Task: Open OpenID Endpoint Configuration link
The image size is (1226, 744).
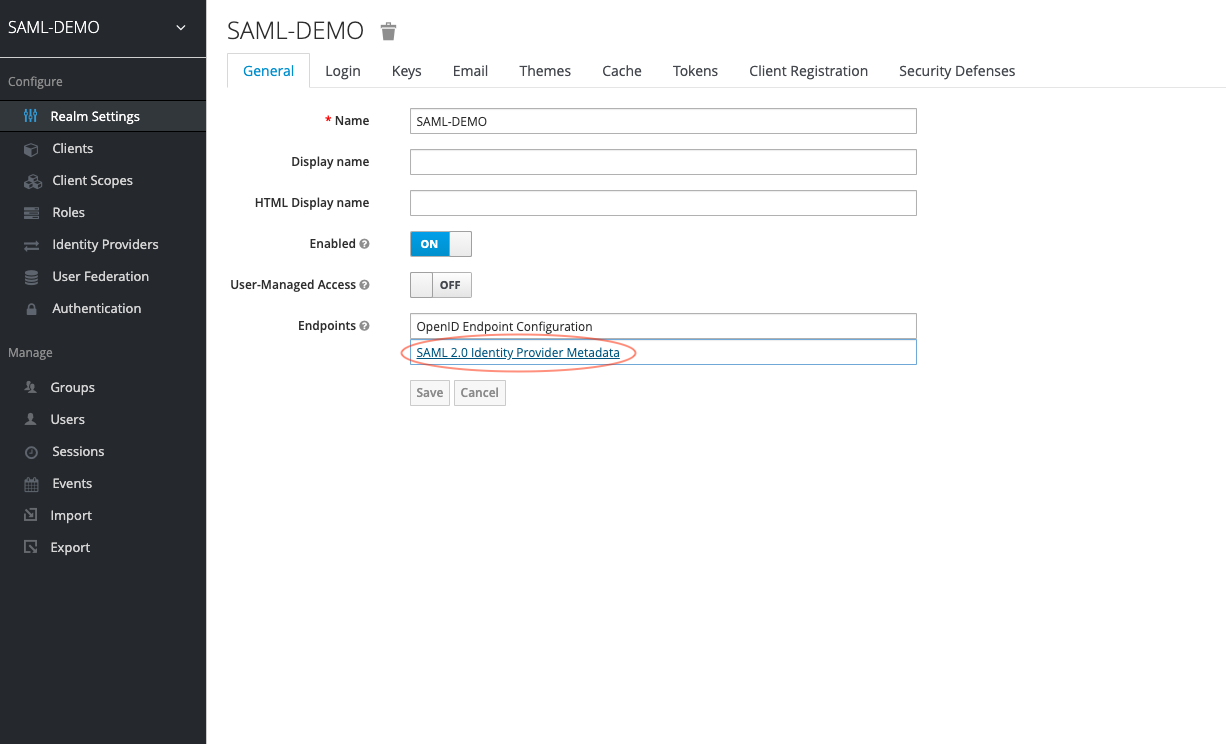Action: [x=504, y=327]
